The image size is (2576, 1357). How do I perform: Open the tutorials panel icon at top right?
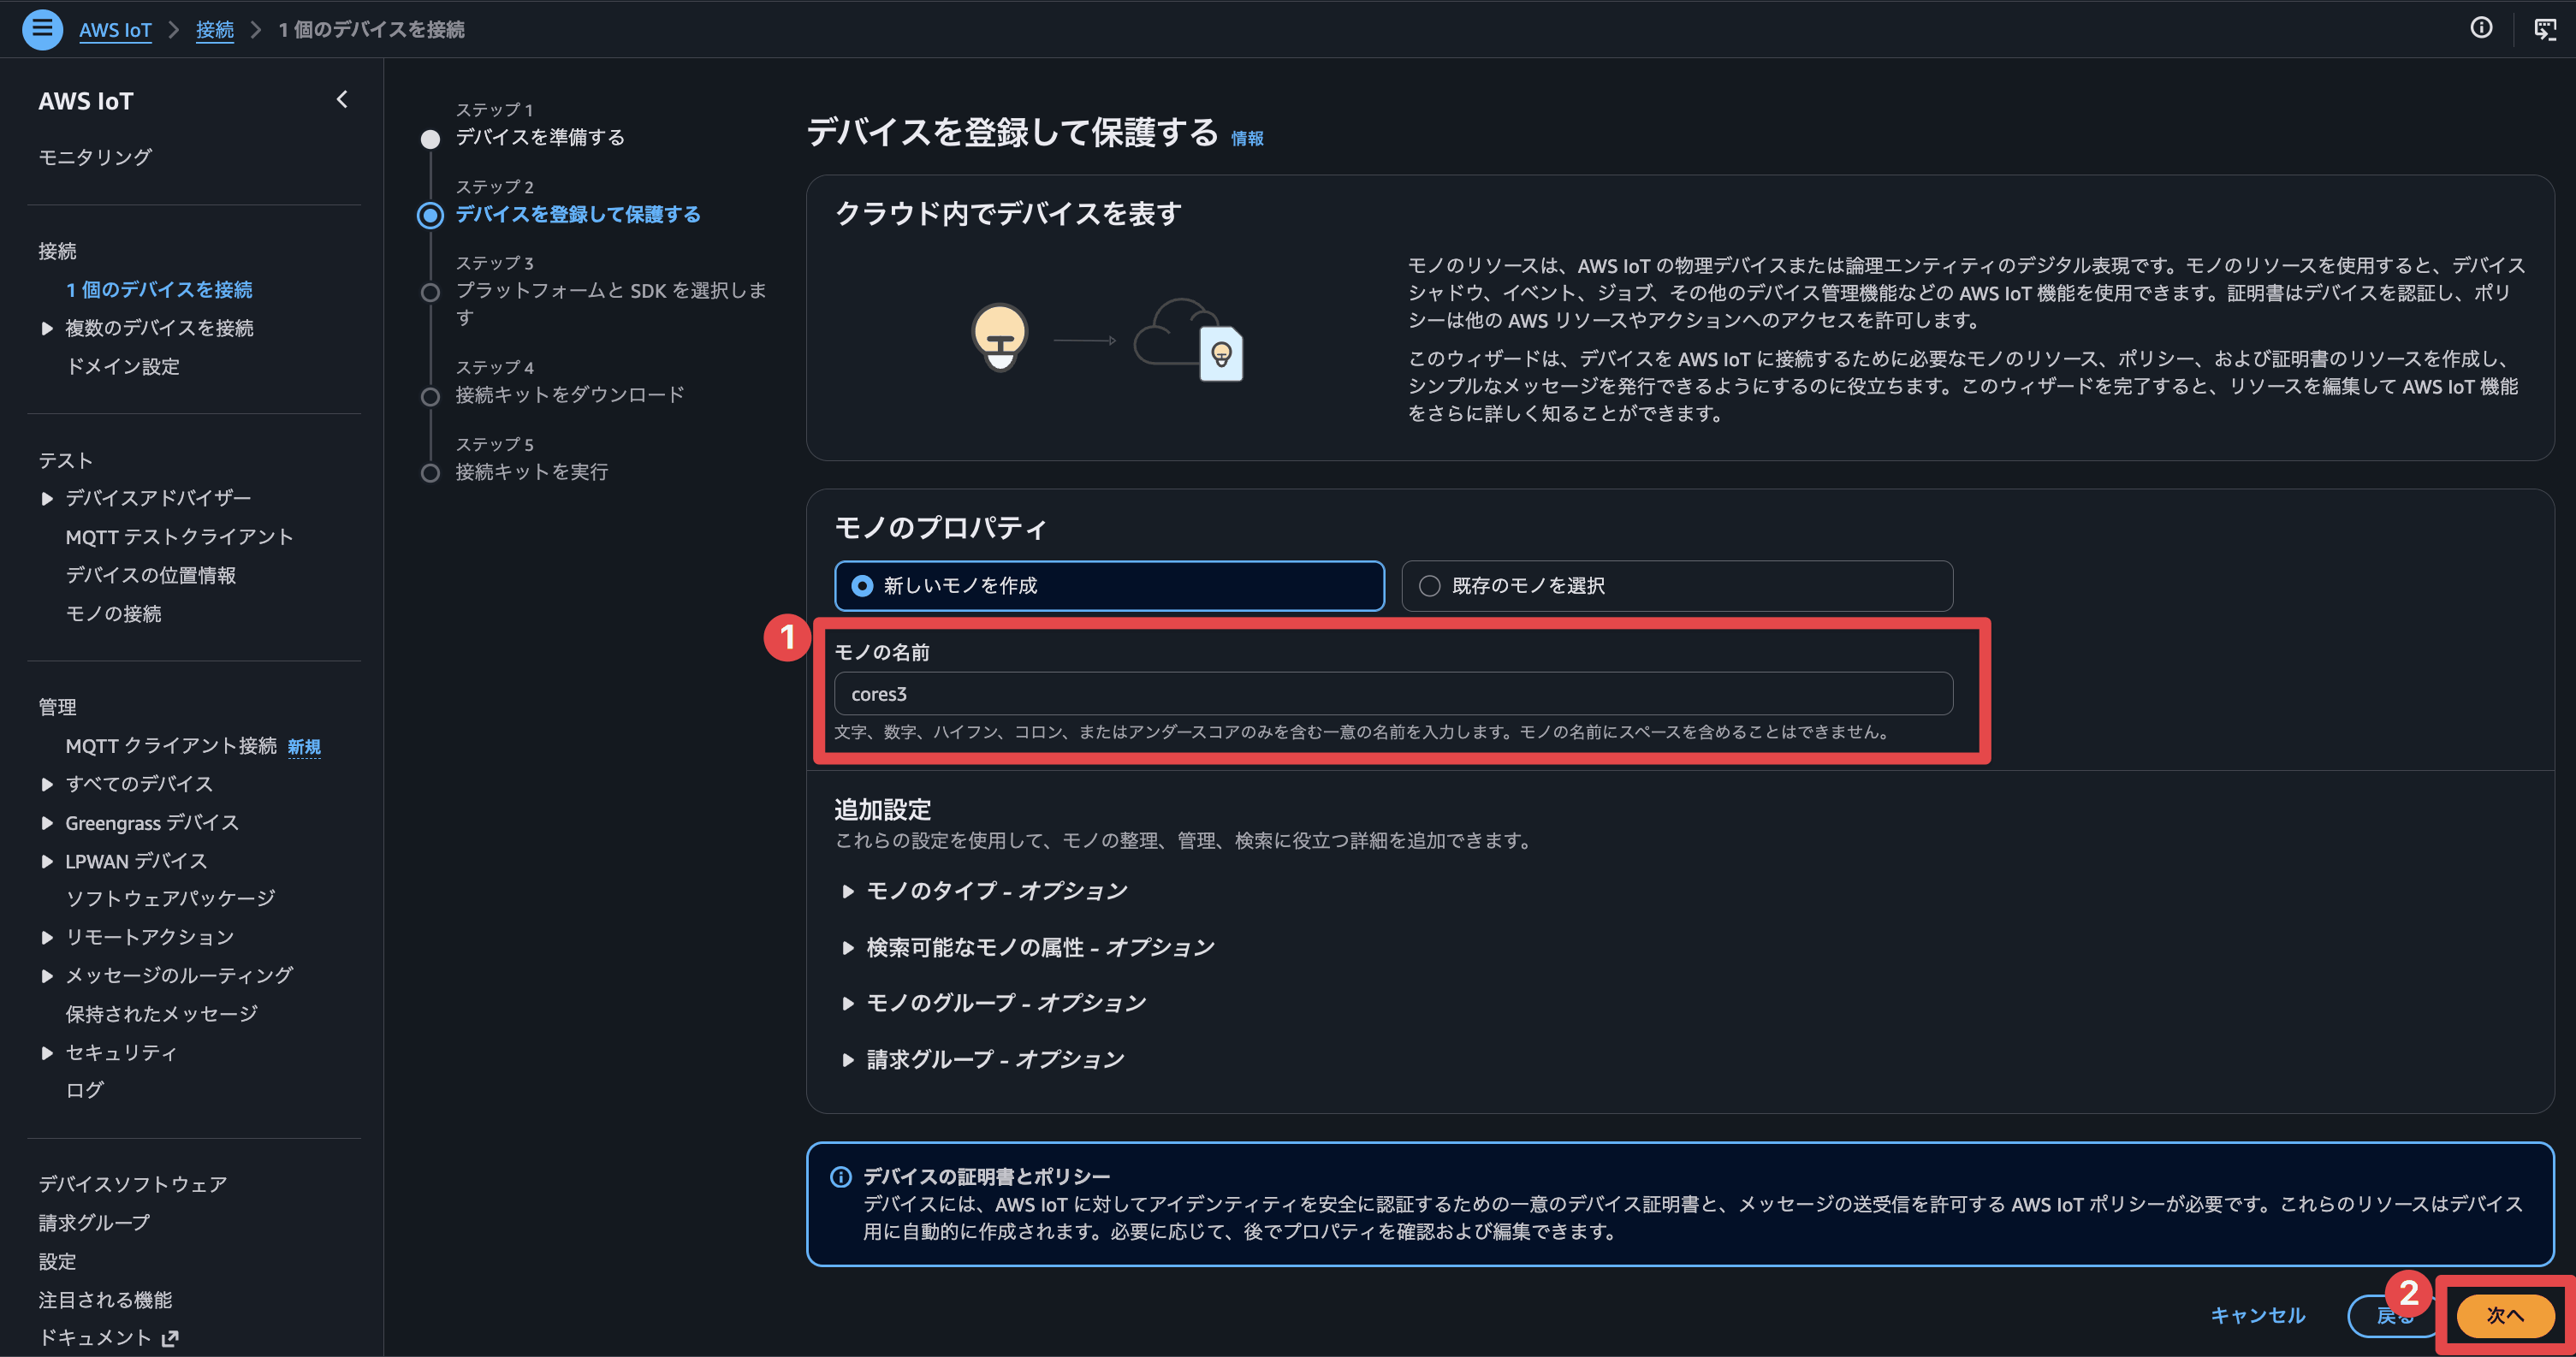2545,28
